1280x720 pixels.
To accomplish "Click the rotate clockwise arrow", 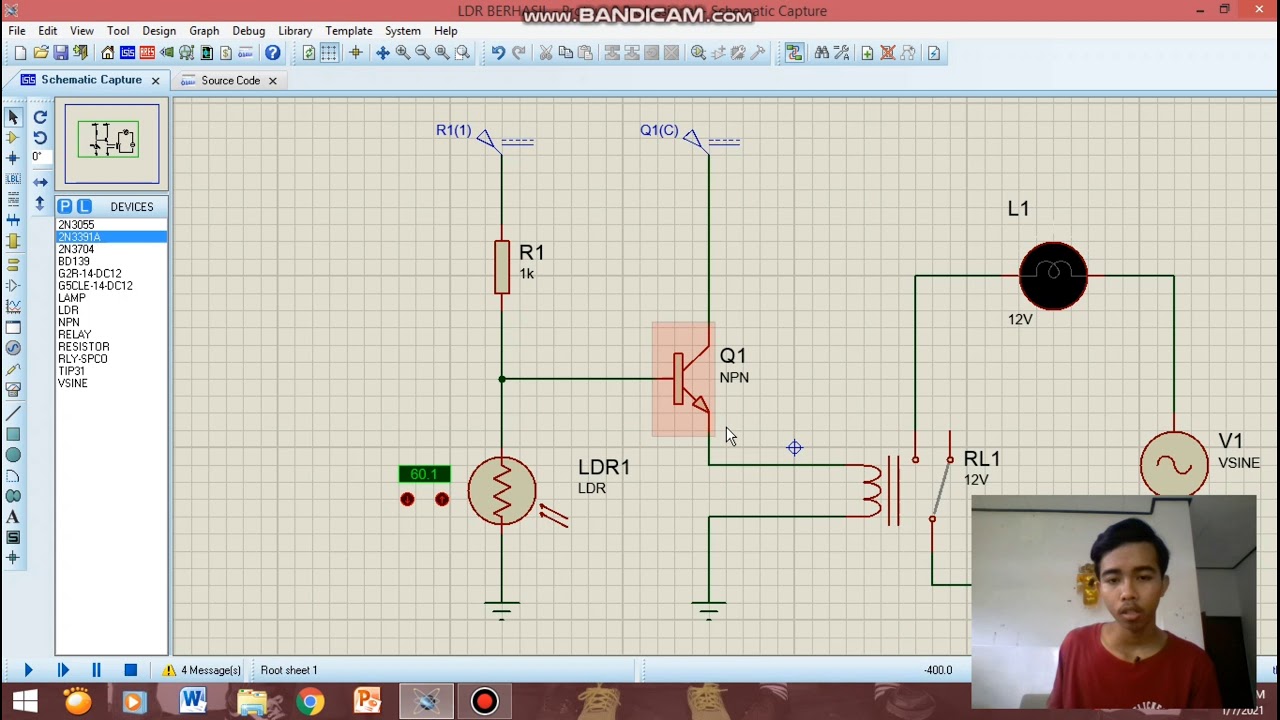I will click(x=40, y=117).
